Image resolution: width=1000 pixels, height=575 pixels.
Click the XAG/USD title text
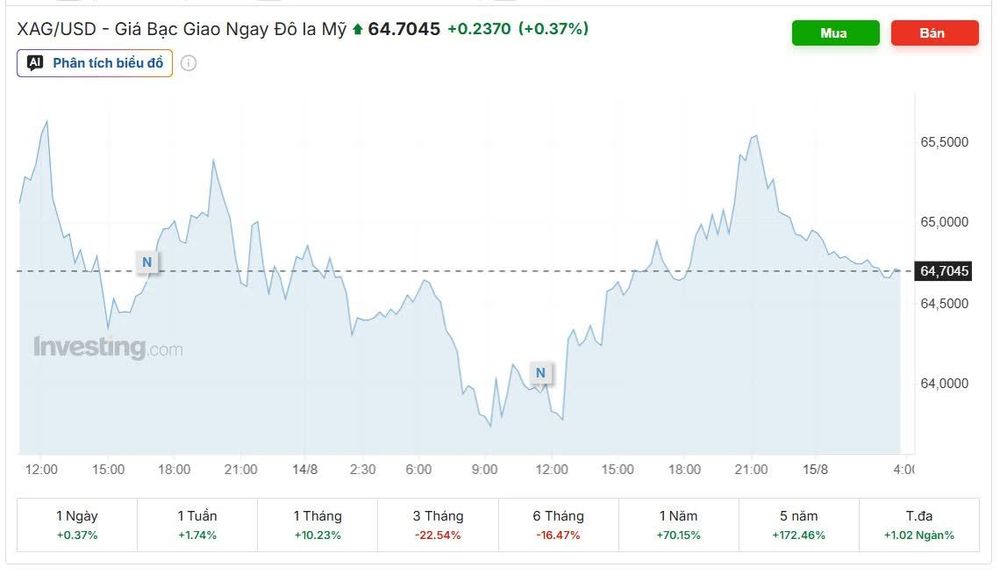(56, 29)
